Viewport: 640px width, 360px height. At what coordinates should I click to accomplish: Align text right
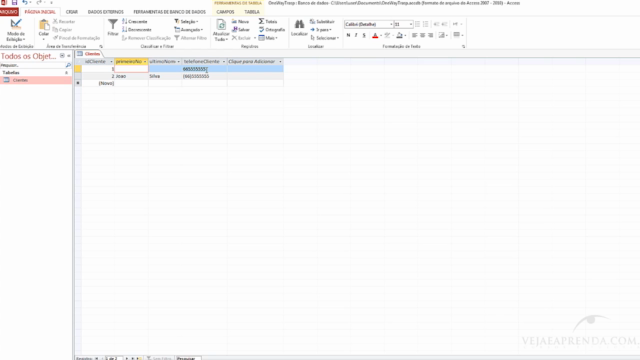coord(431,35)
